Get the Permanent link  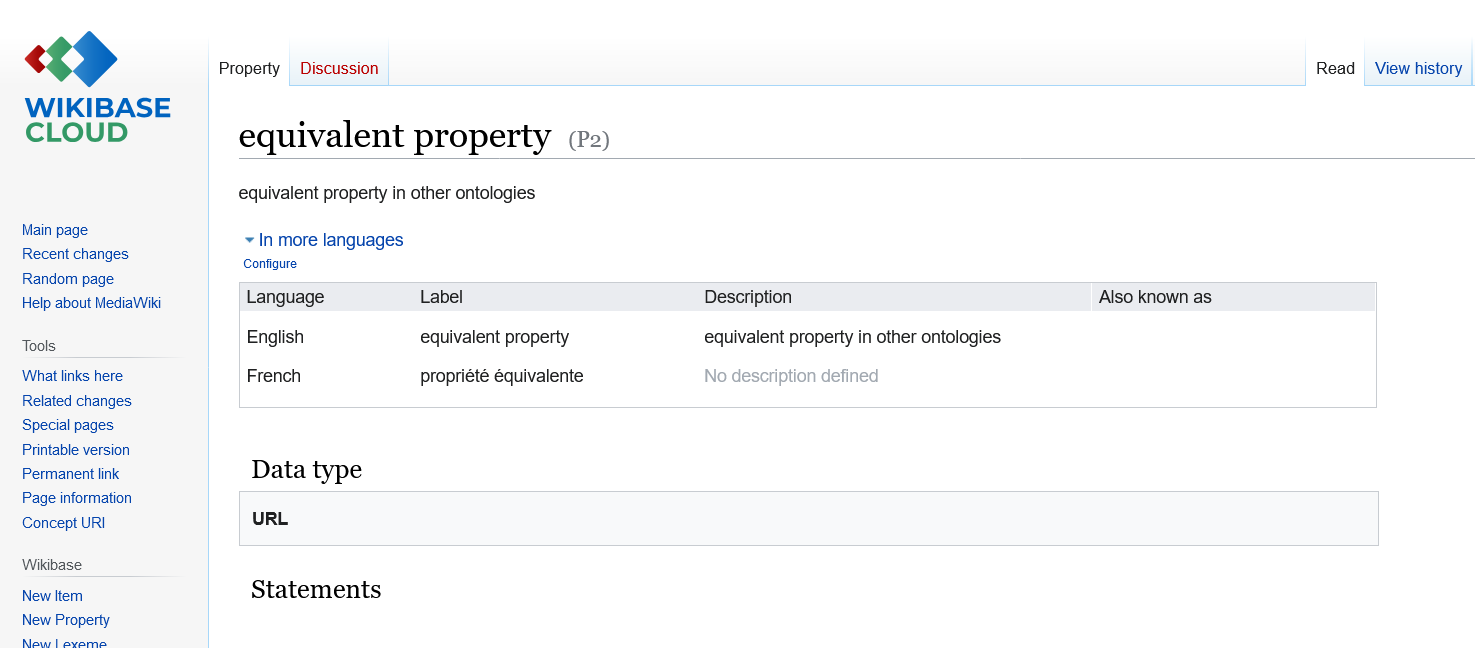pyautogui.click(x=71, y=474)
